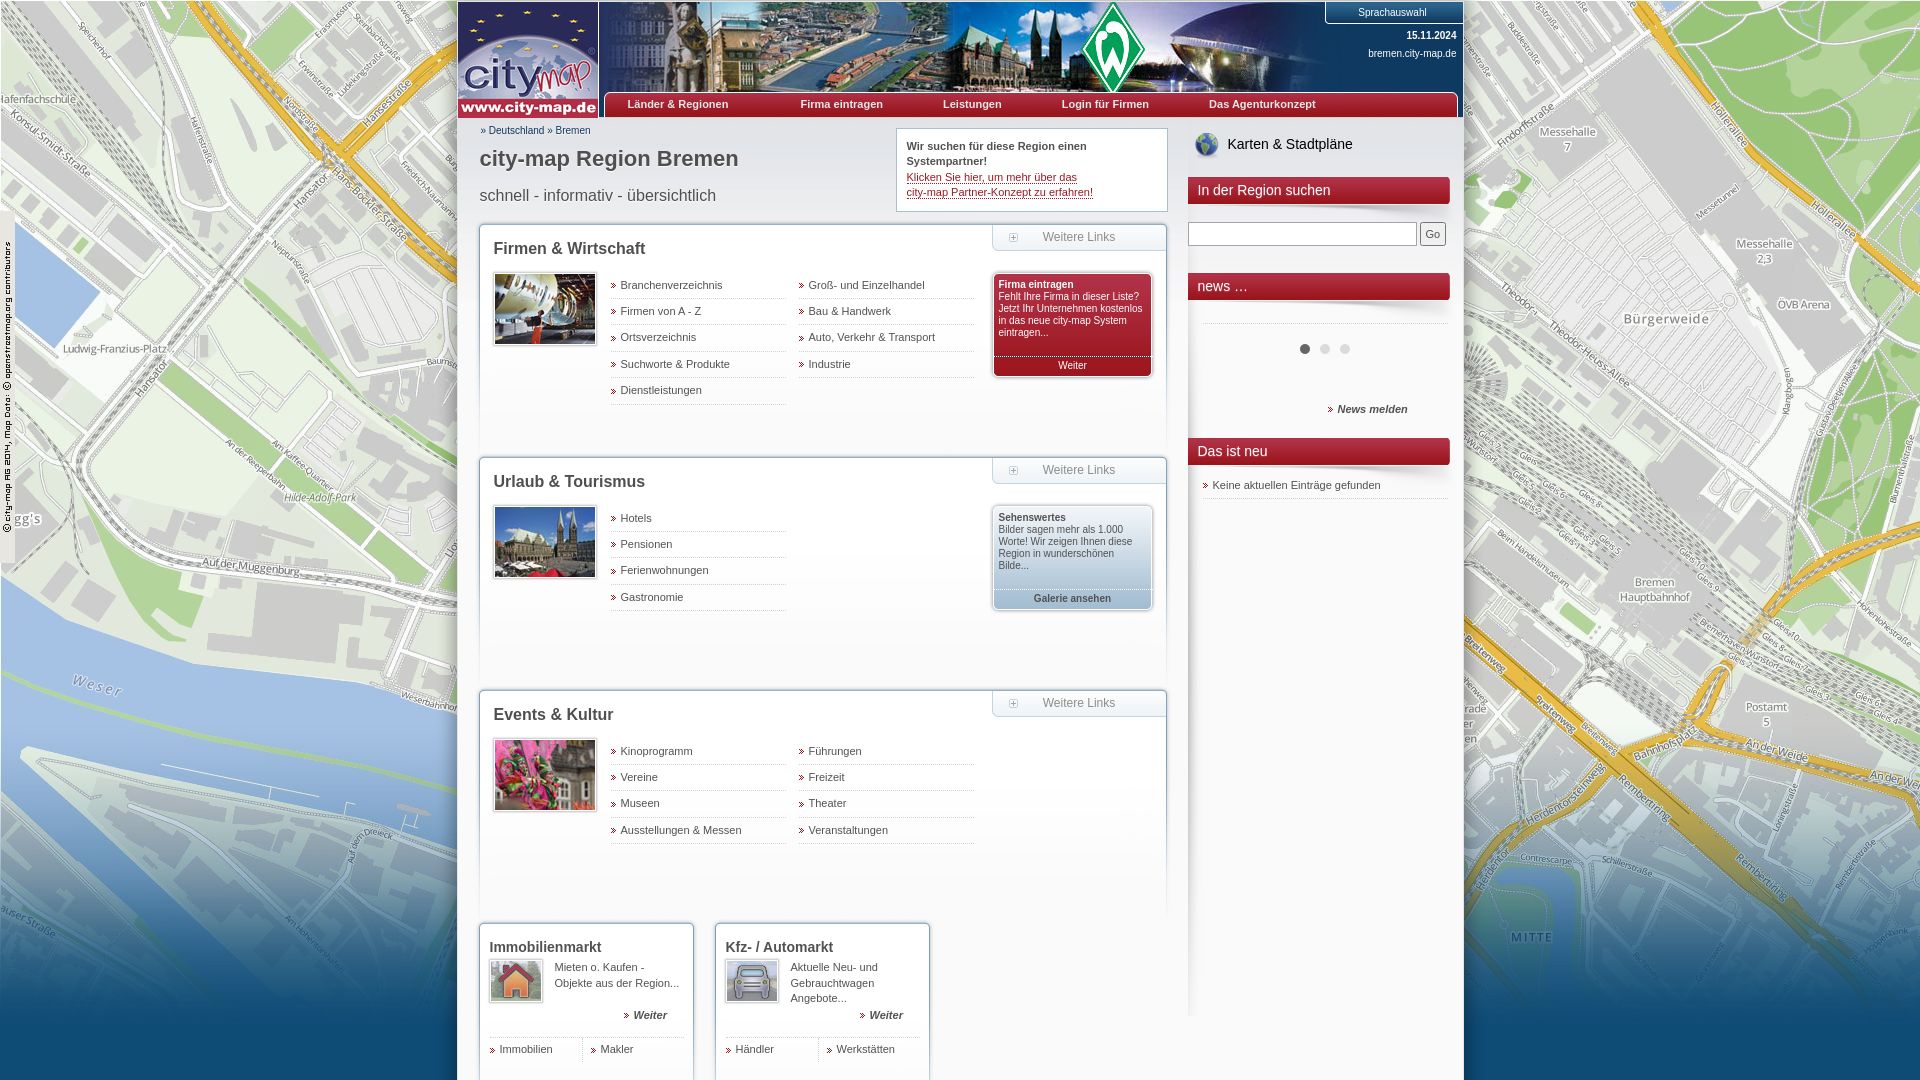Open the Das Agenturkonzept menu item
This screenshot has width=1920, height=1080.
click(1262, 104)
